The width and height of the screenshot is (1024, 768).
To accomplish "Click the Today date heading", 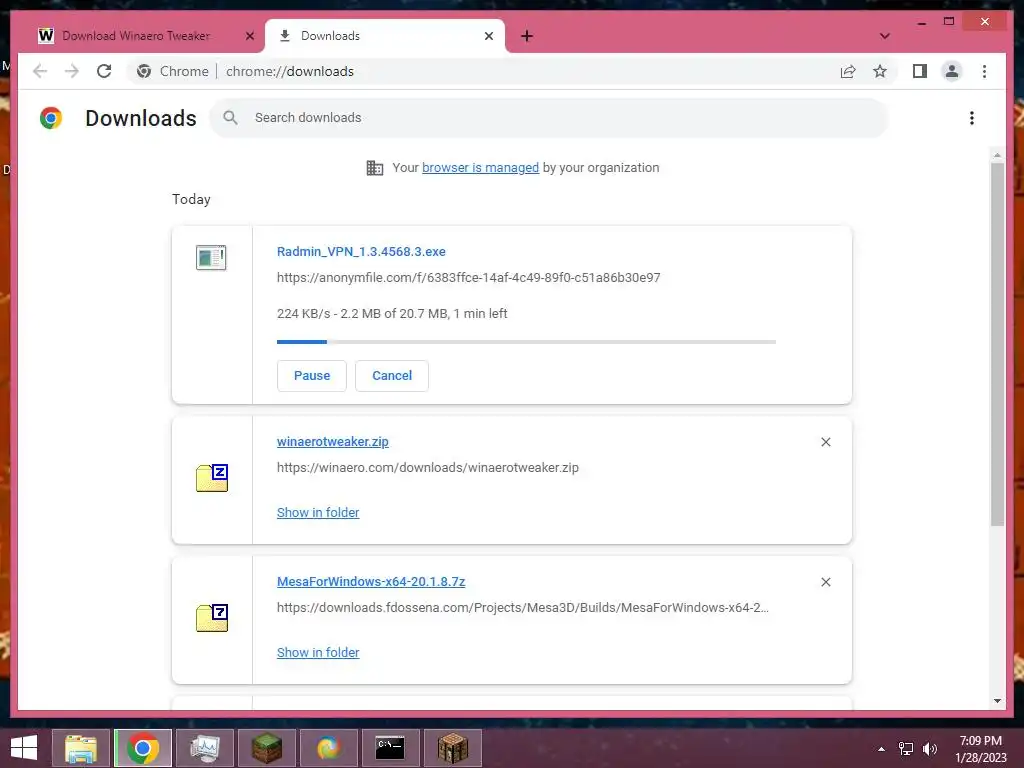I will [x=191, y=199].
